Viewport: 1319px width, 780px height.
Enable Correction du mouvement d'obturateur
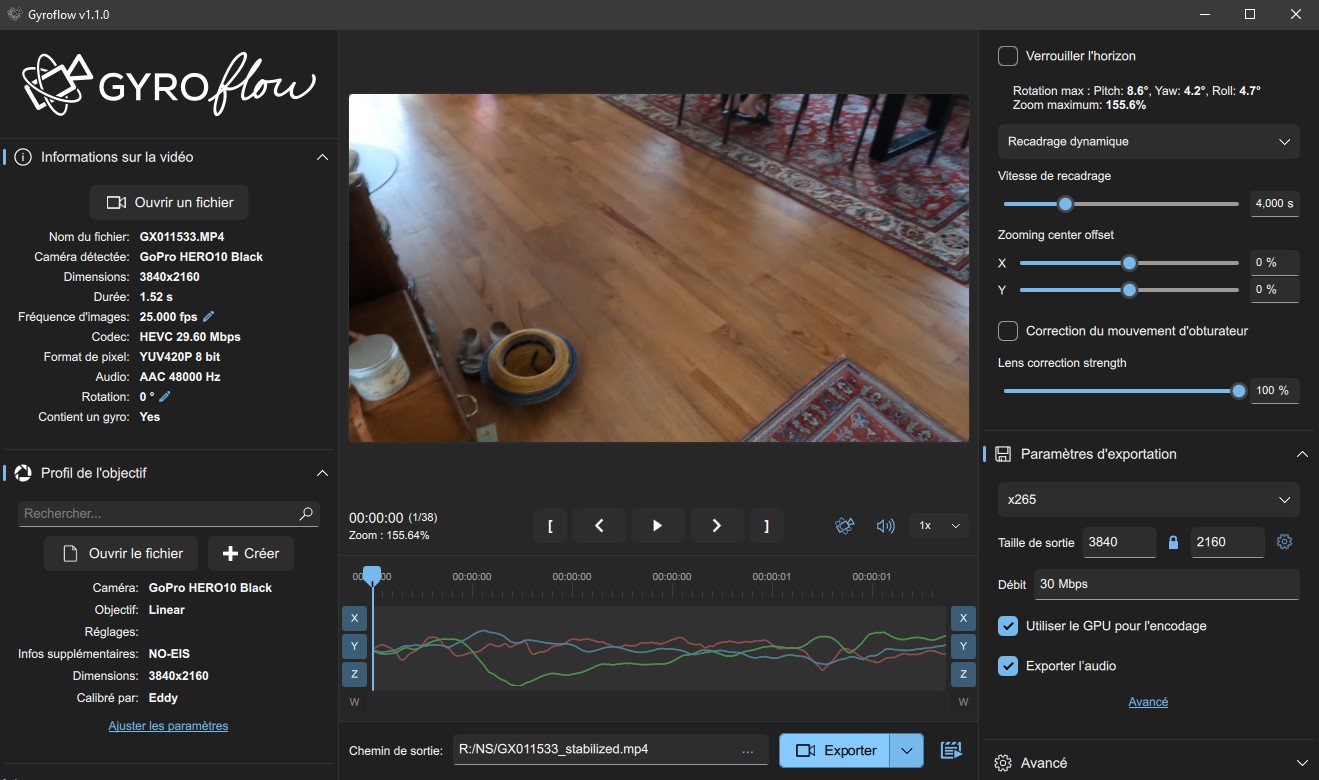coord(1008,331)
